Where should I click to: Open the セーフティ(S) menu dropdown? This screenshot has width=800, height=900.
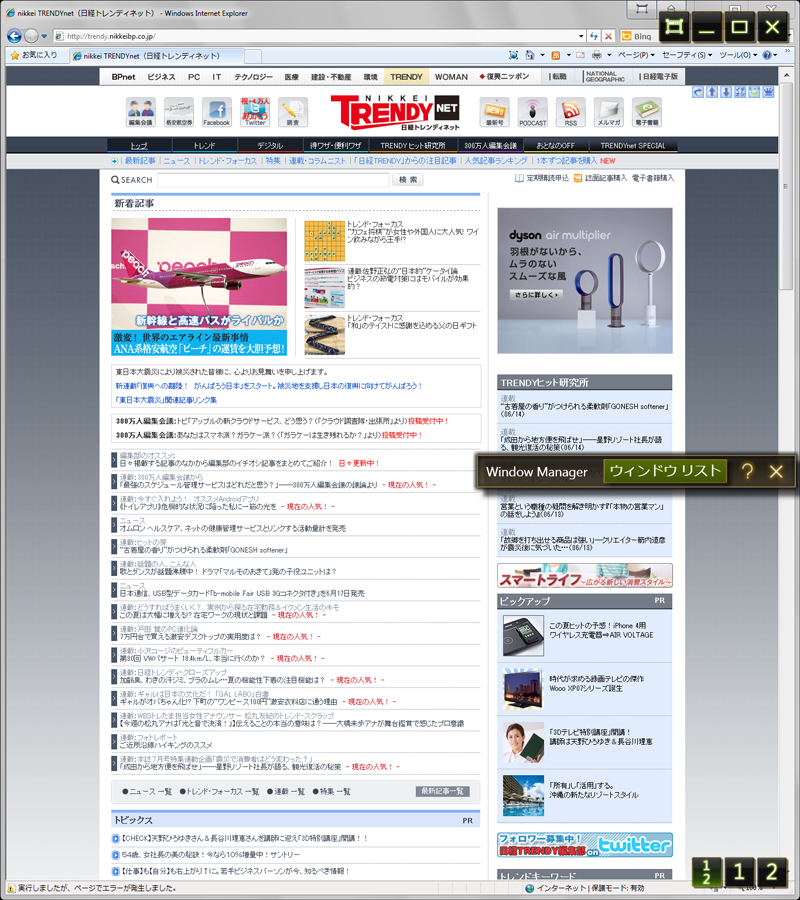click(687, 55)
